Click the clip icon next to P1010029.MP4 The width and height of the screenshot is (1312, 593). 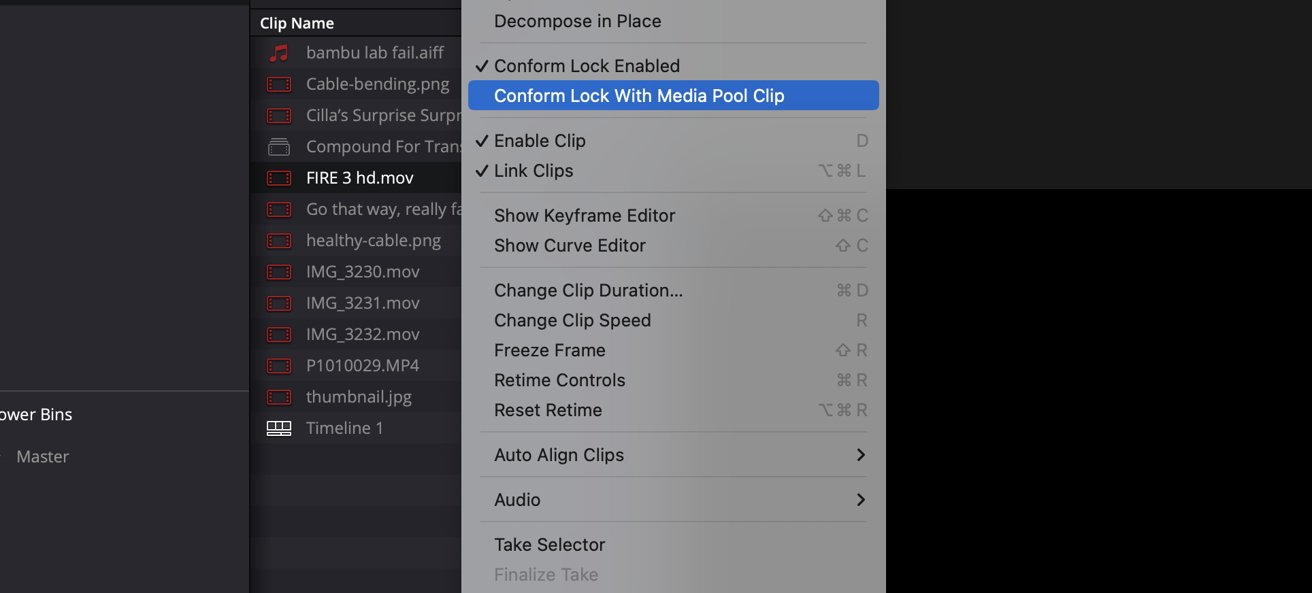(278, 365)
